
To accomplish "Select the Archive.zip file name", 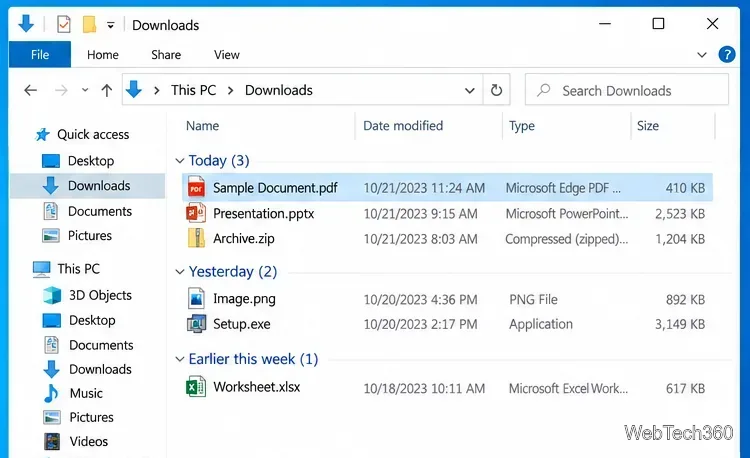I will pyautogui.click(x=244, y=238).
